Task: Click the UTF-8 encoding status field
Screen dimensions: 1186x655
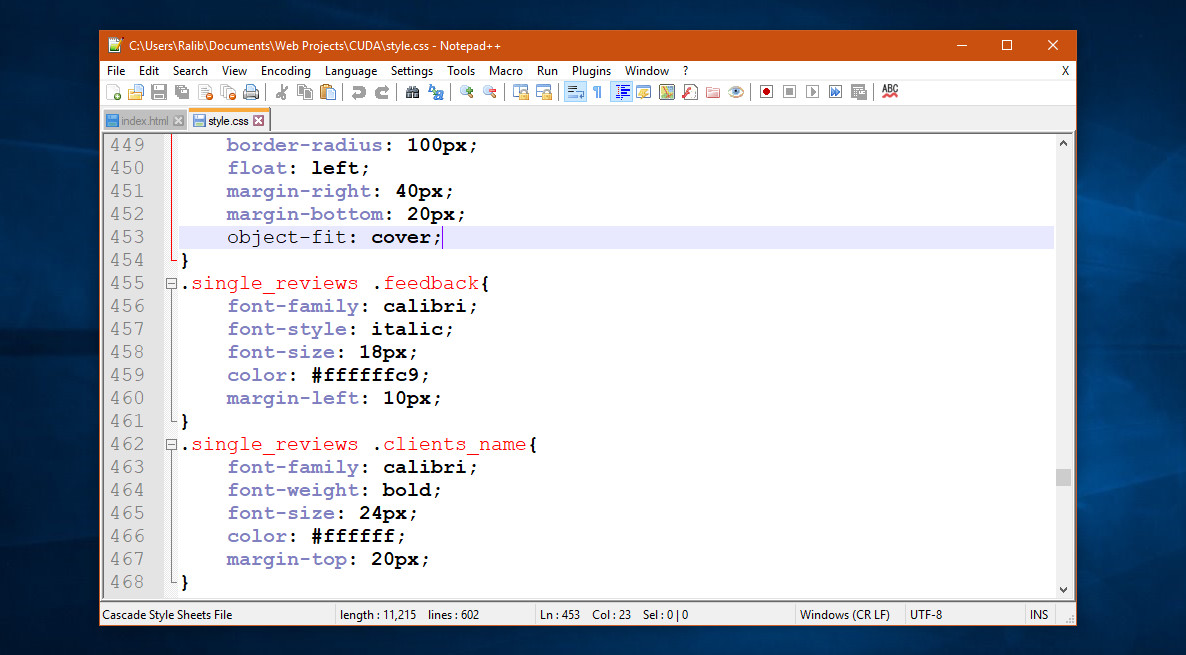Action: point(926,615)
